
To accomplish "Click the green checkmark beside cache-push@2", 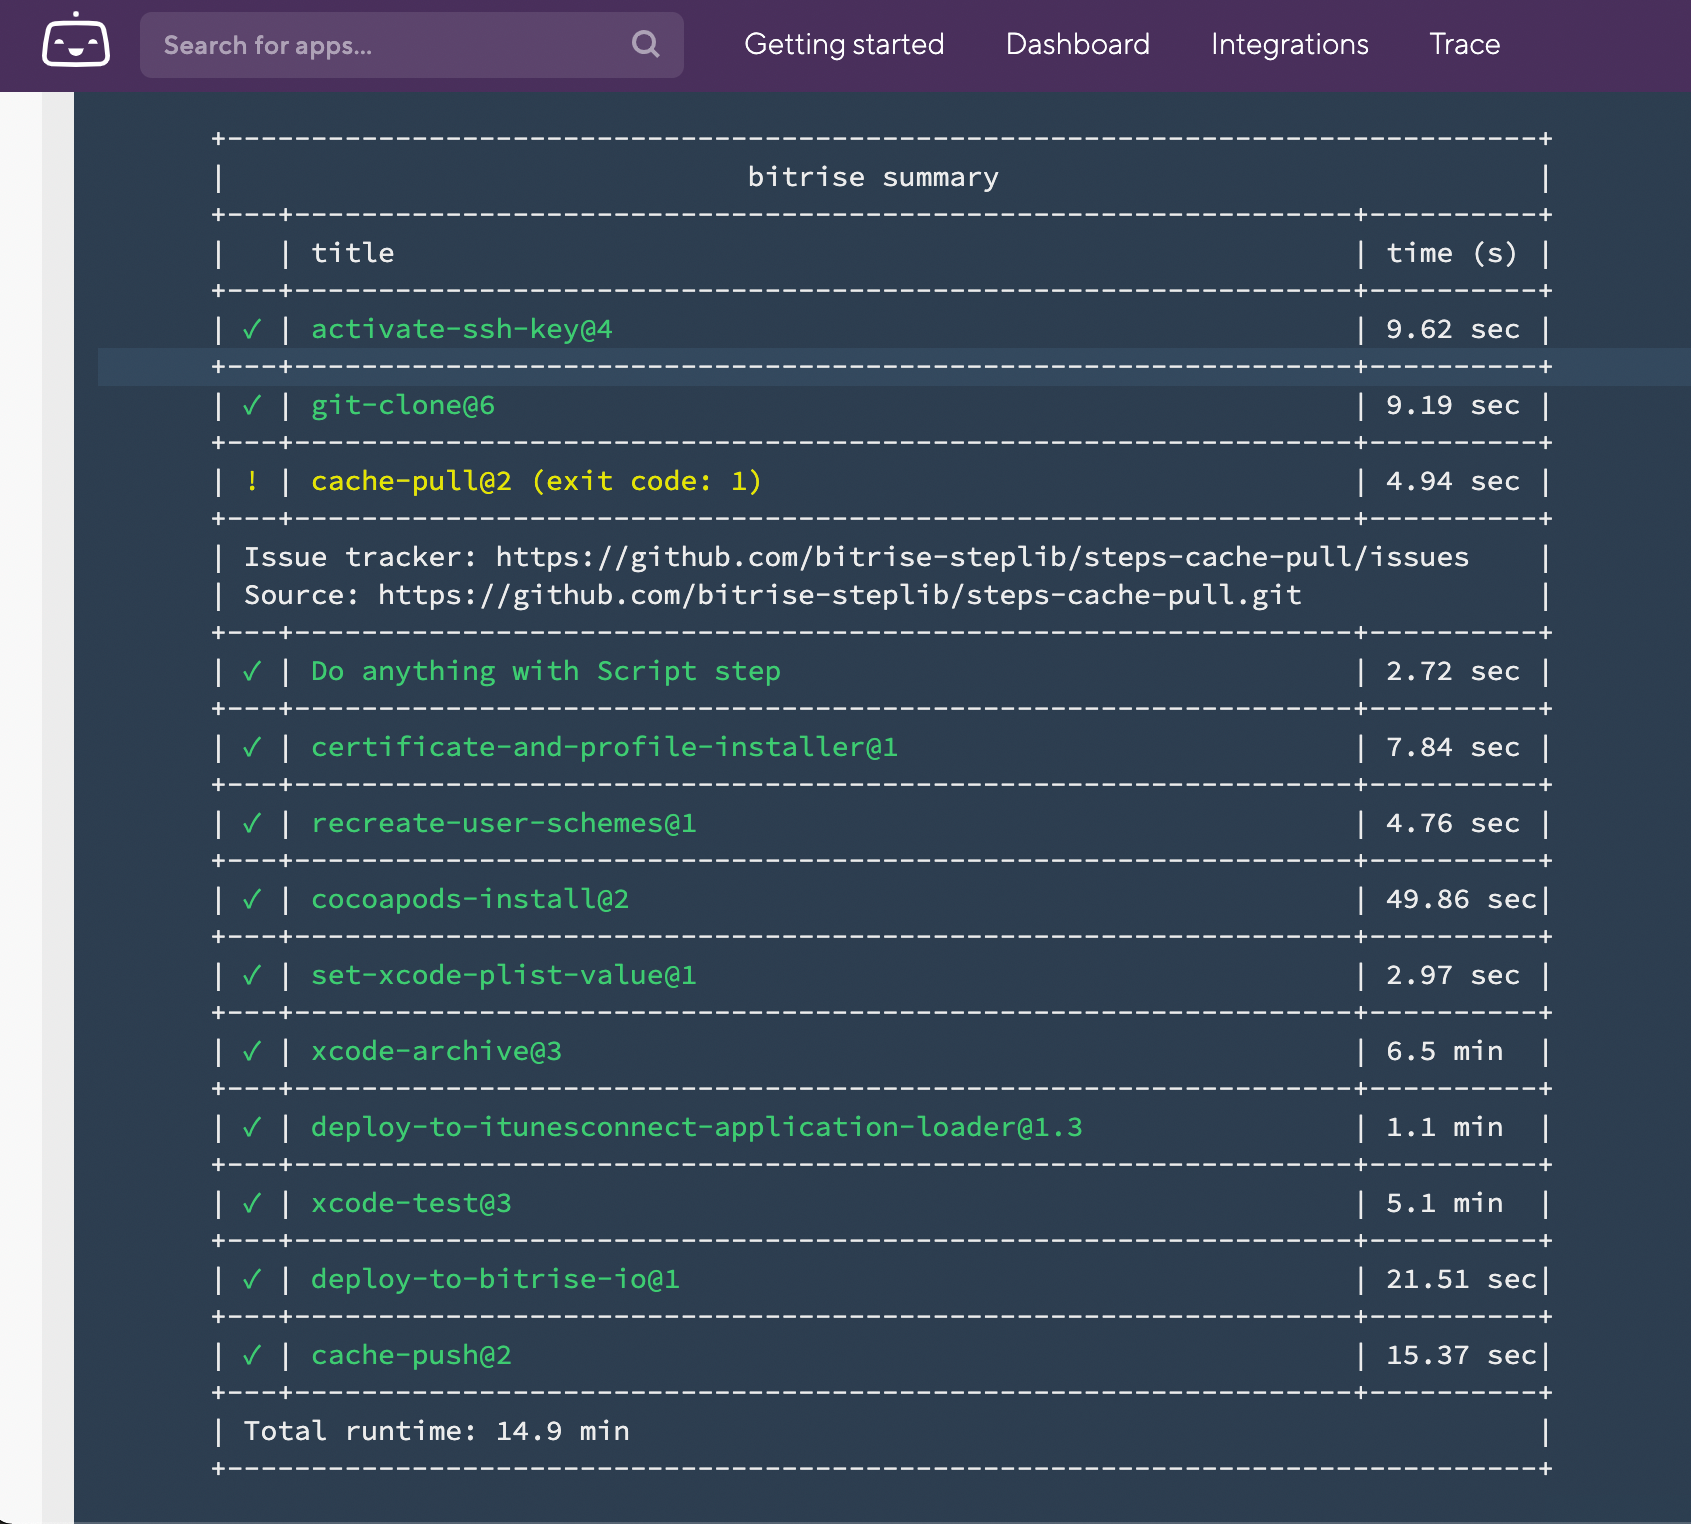I will coord(252,1355).
